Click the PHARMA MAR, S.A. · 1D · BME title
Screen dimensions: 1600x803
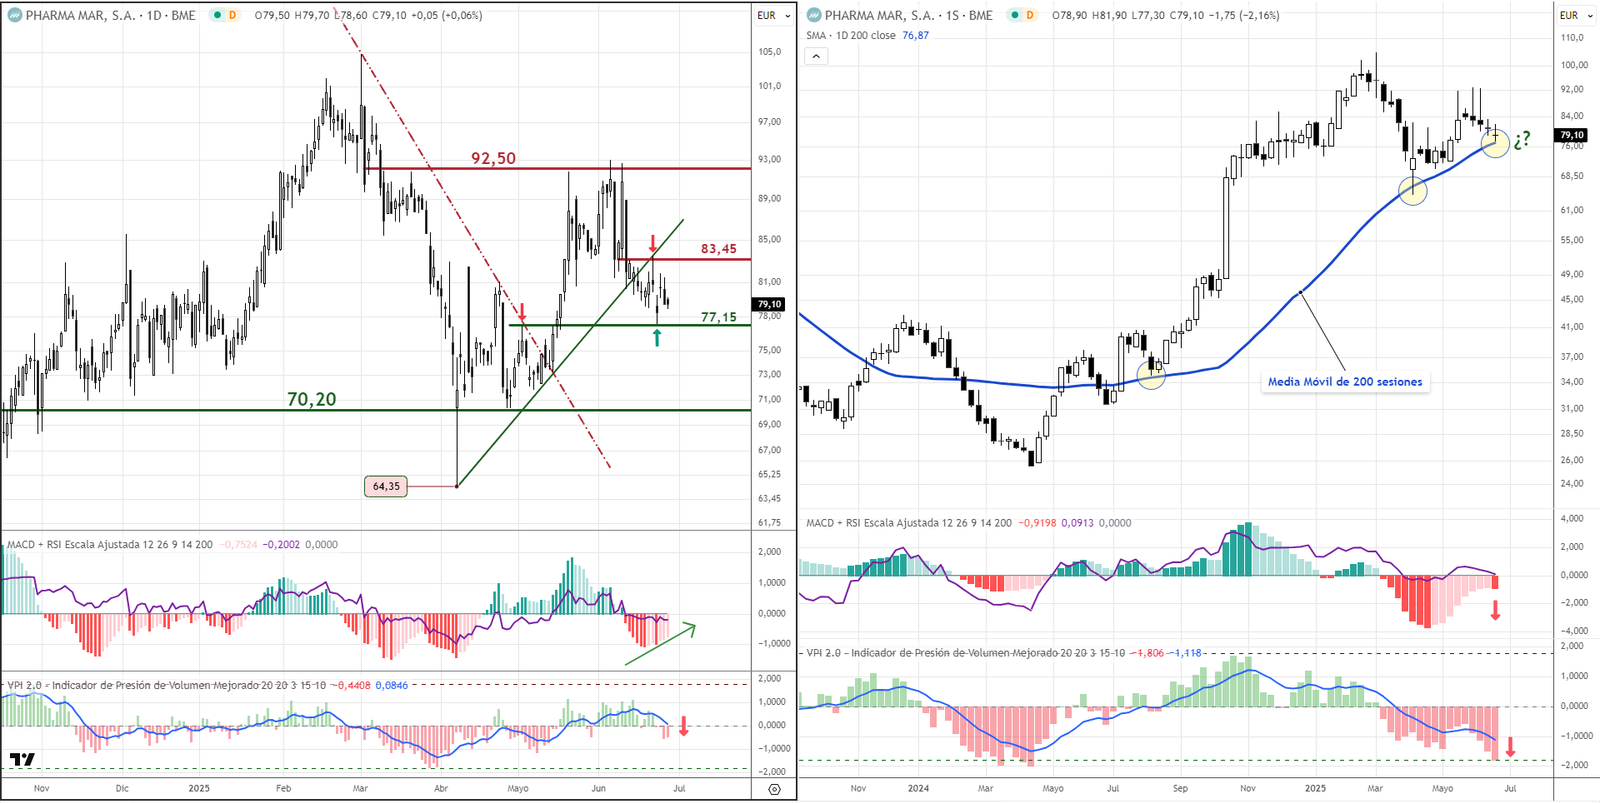pos(111,15)
